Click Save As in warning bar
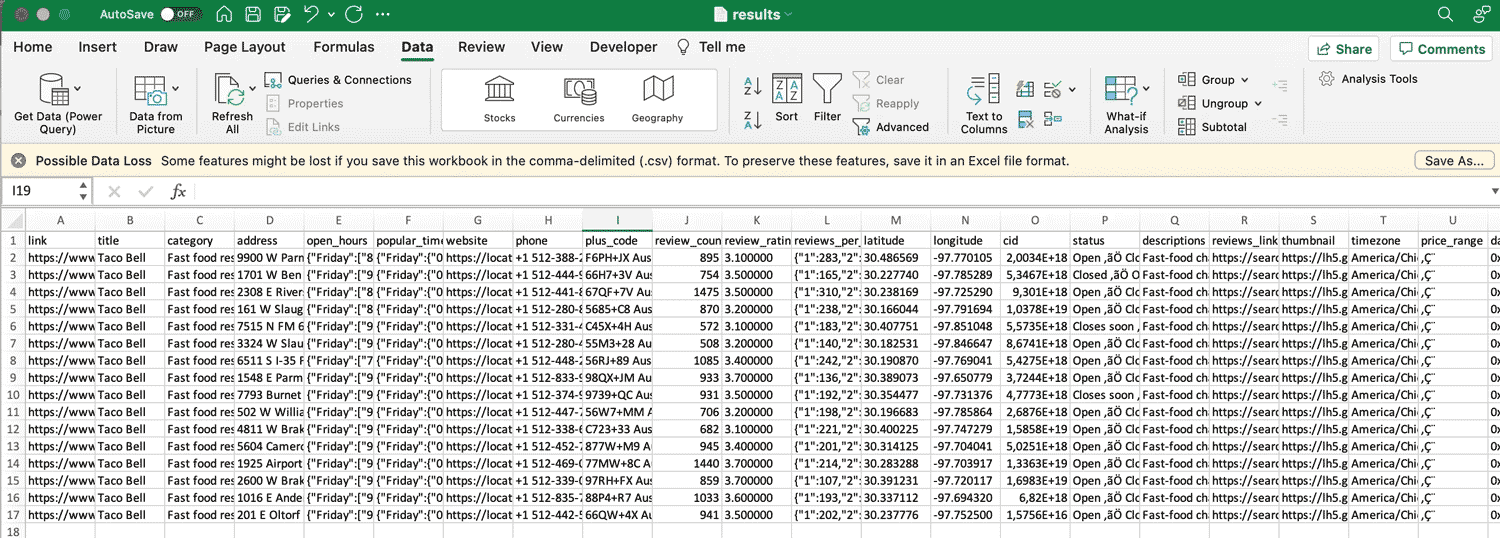The height and width of the screenshot is (538, 1500). coord(1455,160)
